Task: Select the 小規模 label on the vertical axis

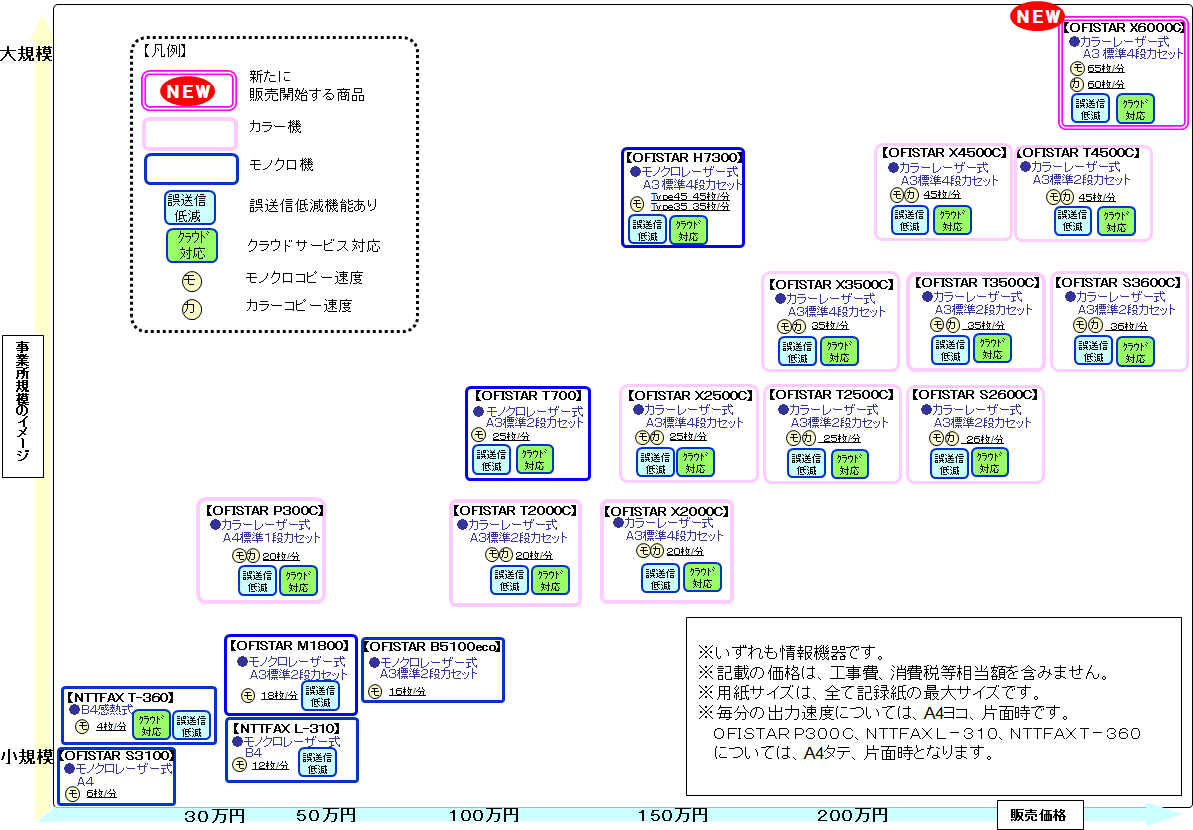Action: click(x=26, y=757)
